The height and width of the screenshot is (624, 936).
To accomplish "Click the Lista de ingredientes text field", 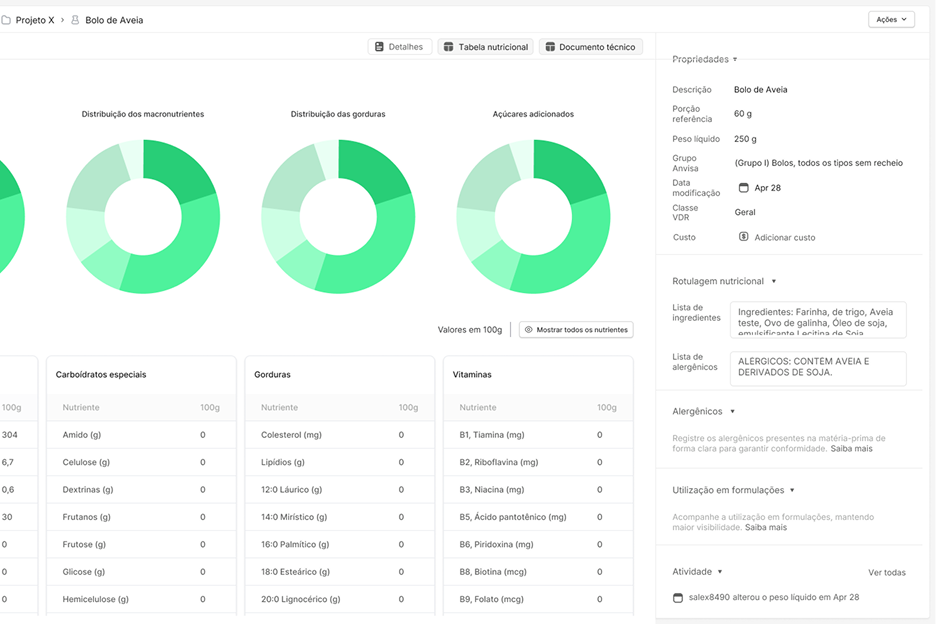I will pos(817,320).
